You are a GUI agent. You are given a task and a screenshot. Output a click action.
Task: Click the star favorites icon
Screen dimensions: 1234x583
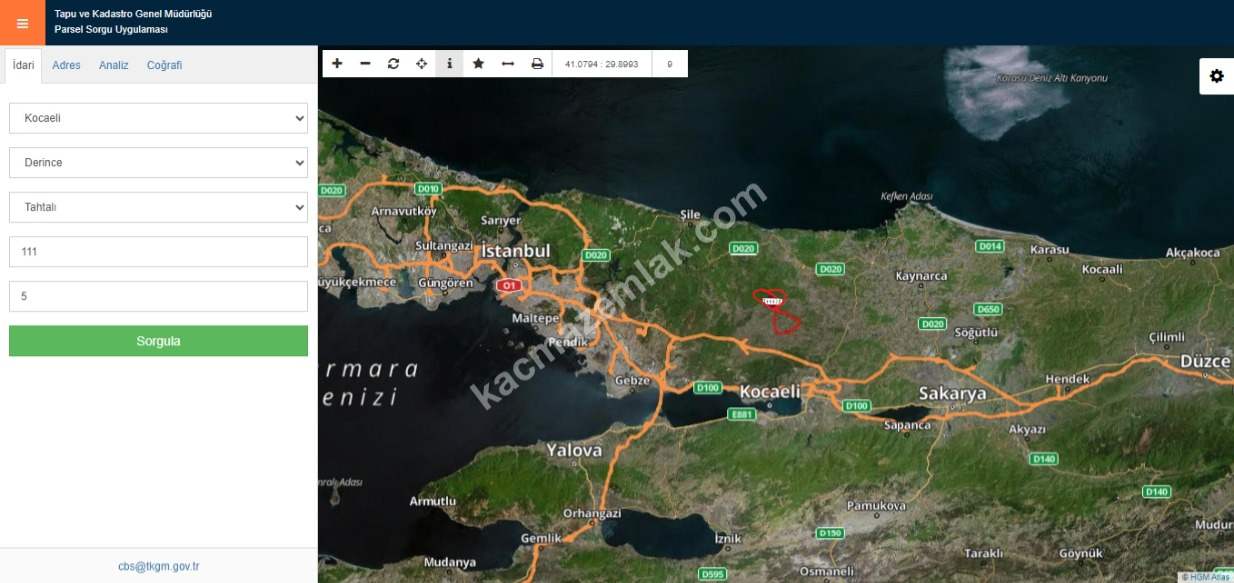point(478,64)
